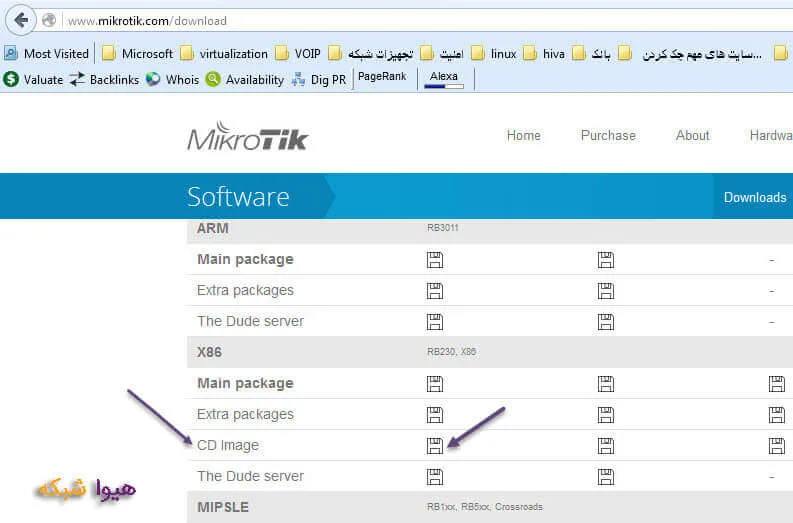Open the hiva bookmarks folder
793x523 pixels.
tap(544, 54)
